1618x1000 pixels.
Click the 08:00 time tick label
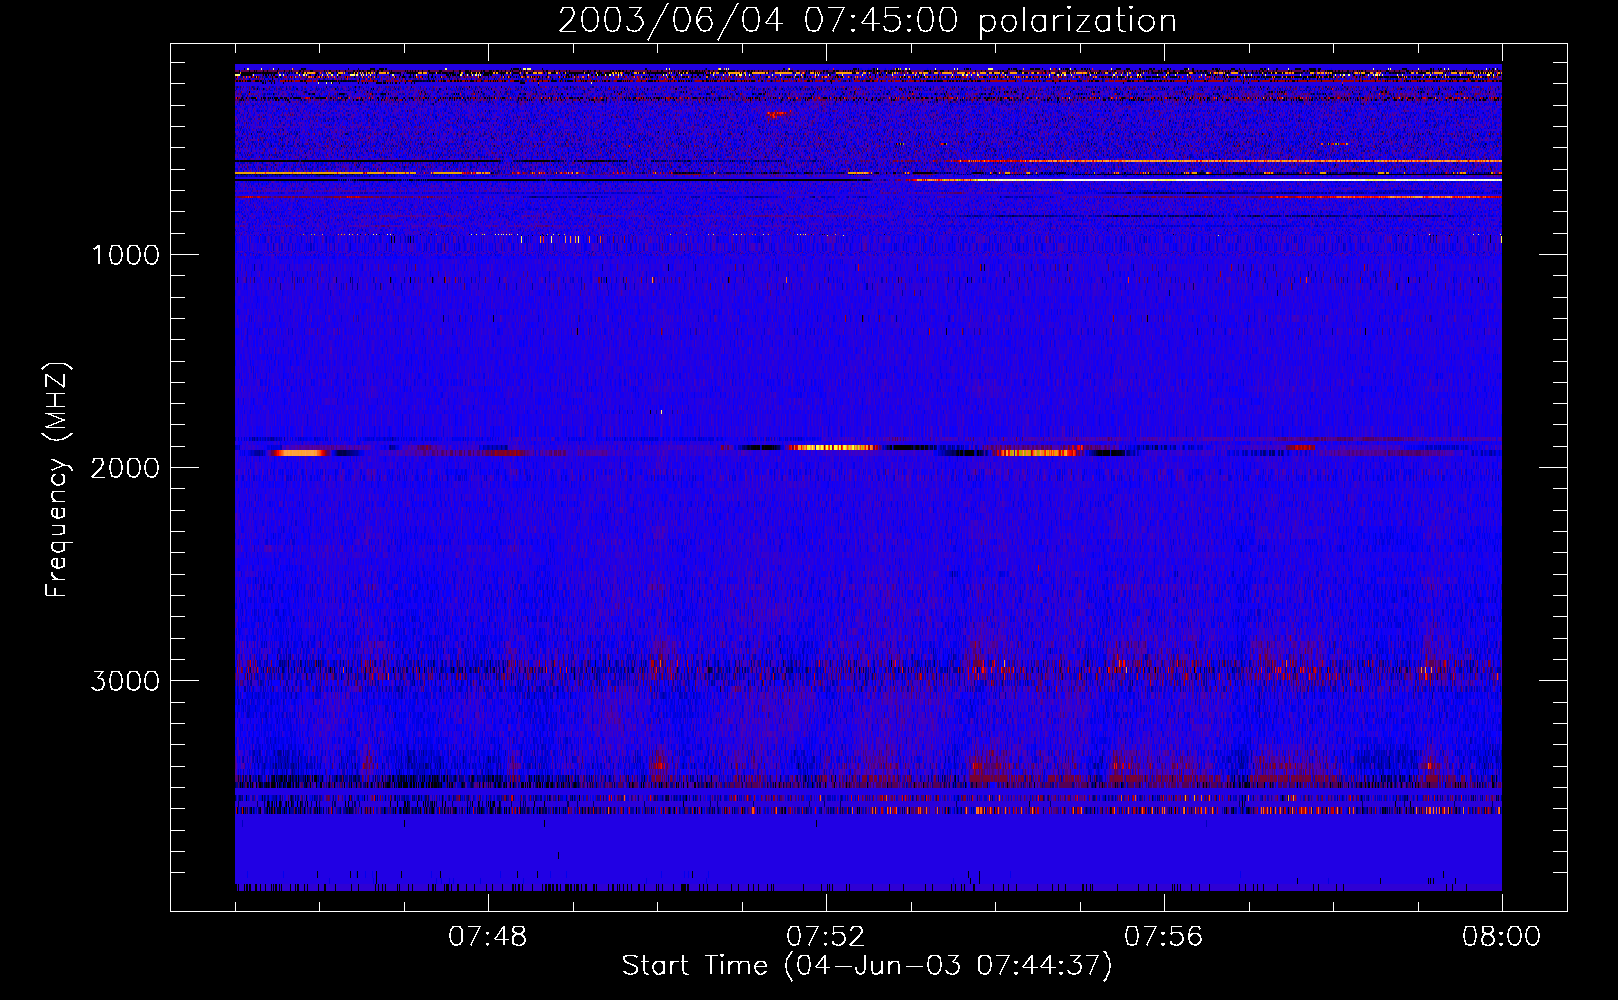click(1501, 937)
